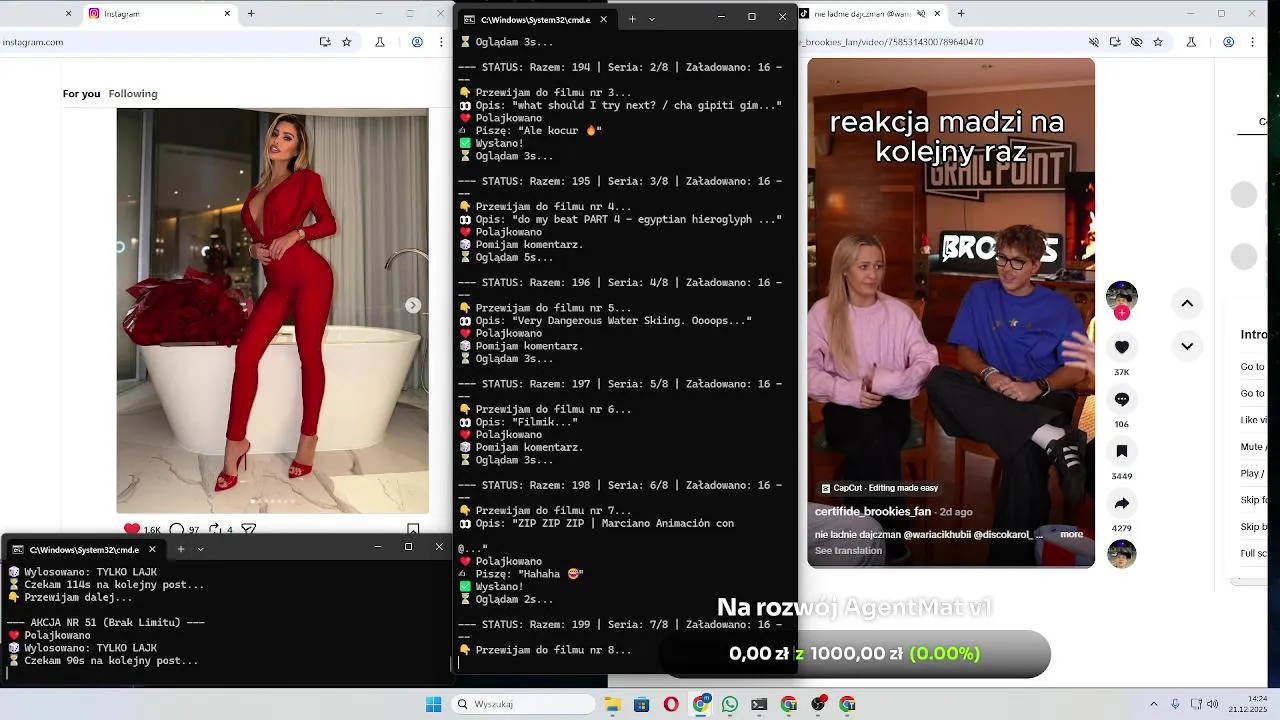This screenshot has height=720, width=1280.
Task: Click the Instagram post photo
Action: [x=273, y=311]
